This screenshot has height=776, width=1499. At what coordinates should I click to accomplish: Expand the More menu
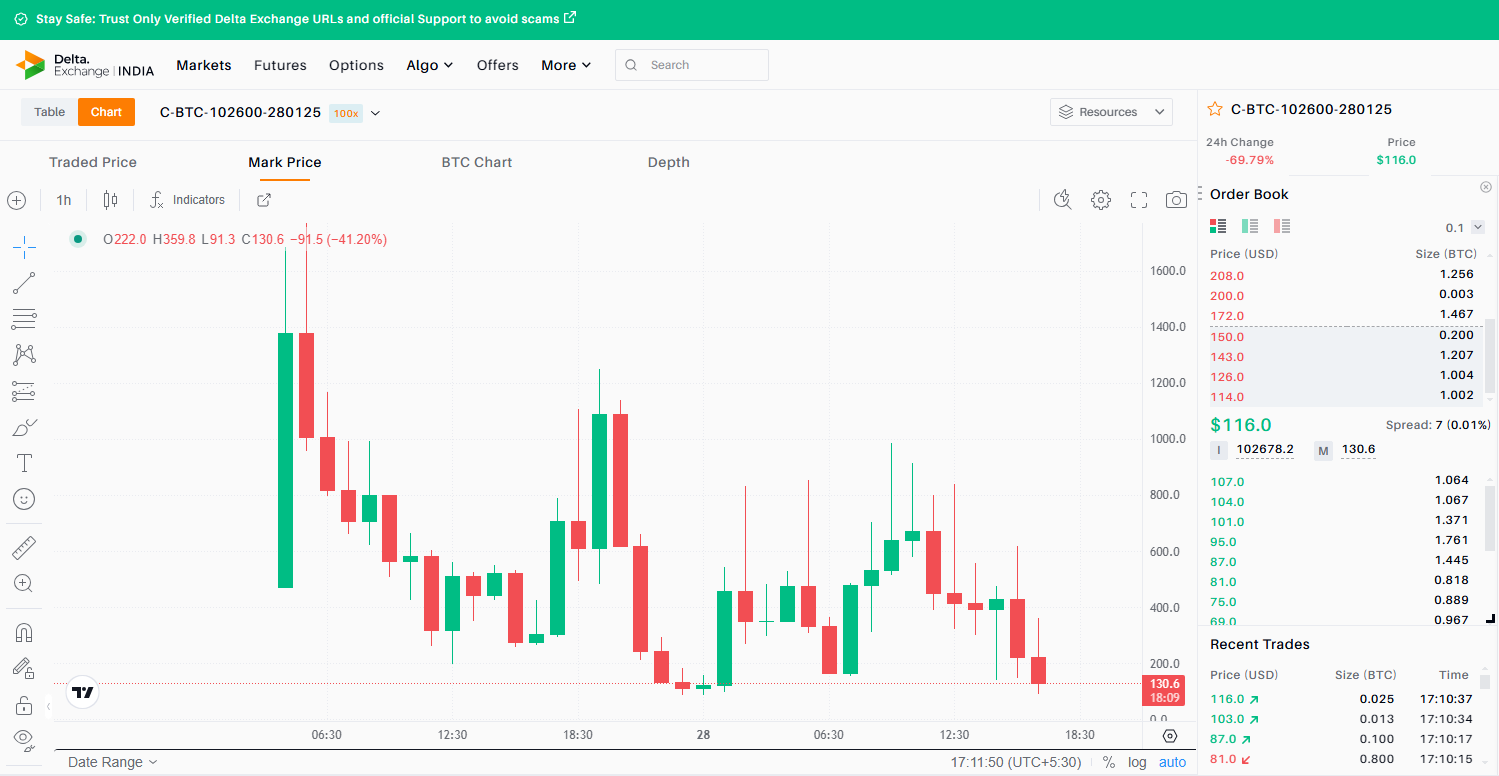(x=566, y=65)
